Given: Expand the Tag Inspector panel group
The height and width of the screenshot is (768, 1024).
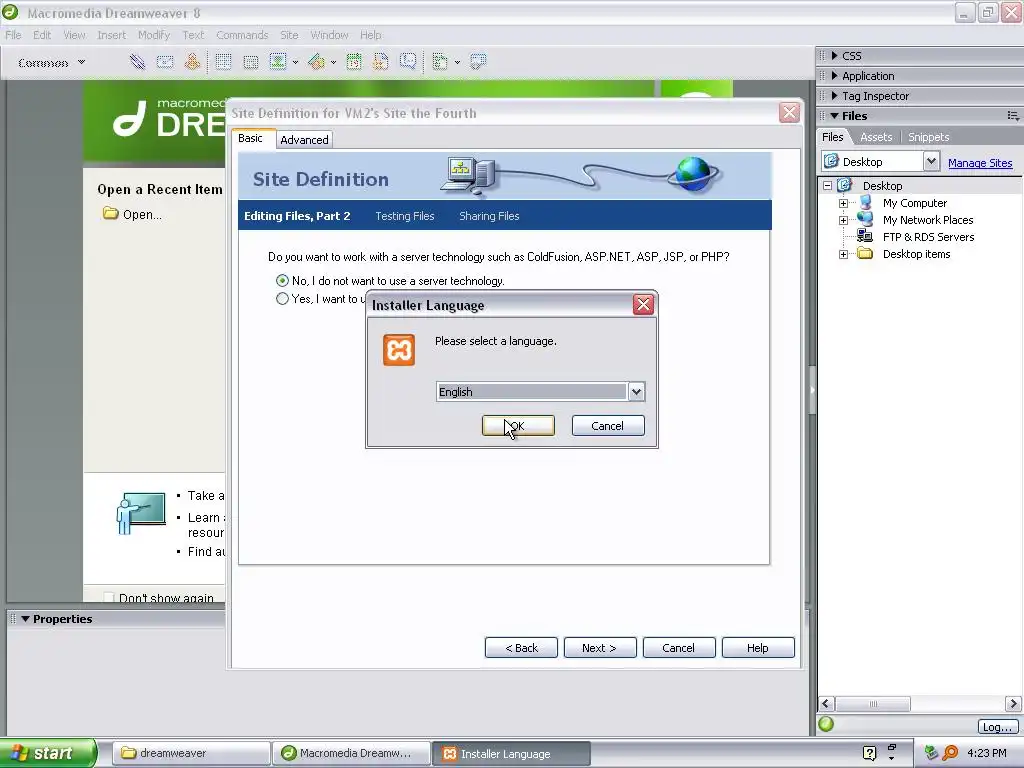Looking at the screenshot, I should click(x=835, y=96).
